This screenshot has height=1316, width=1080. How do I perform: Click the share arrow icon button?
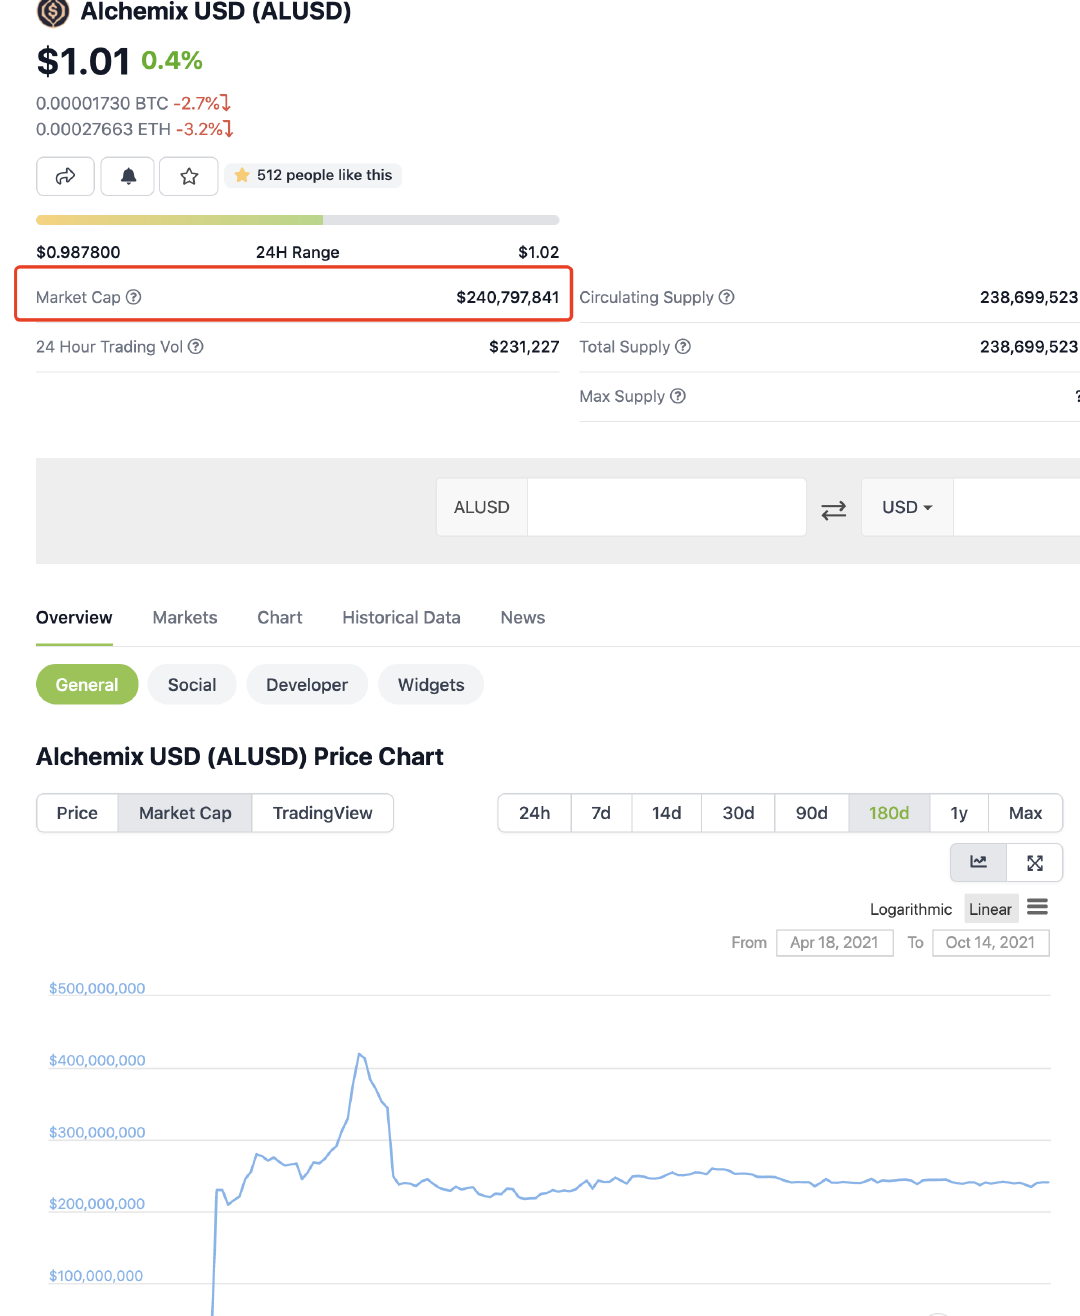pyautogui.click(x=65, y=176)
